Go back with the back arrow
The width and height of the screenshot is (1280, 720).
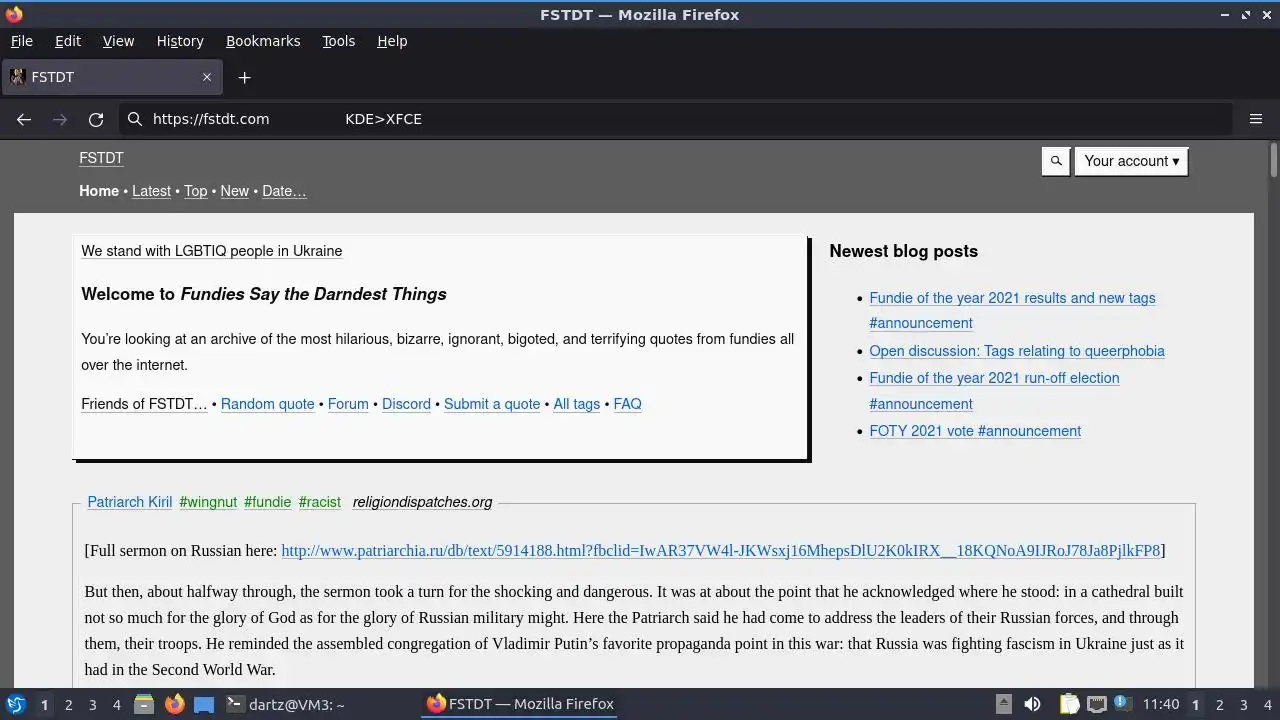pyautogui.click(x=24, y=119)
